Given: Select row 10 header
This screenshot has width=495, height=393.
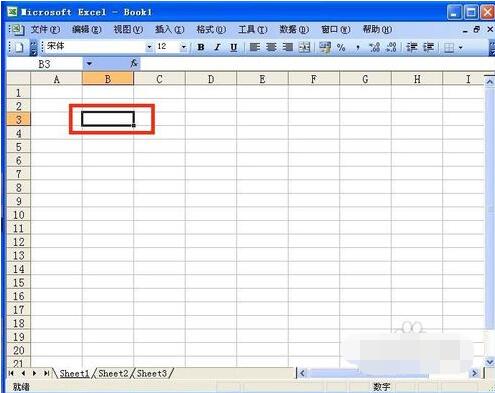Looking at the screenshot, I should (x=19, y=215).
